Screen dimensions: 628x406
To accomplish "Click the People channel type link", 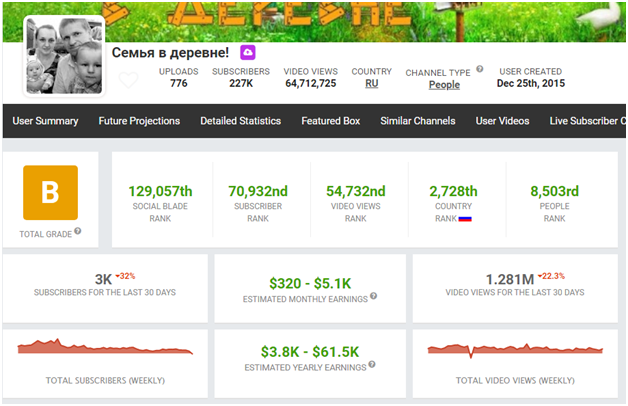I will 444,84.
